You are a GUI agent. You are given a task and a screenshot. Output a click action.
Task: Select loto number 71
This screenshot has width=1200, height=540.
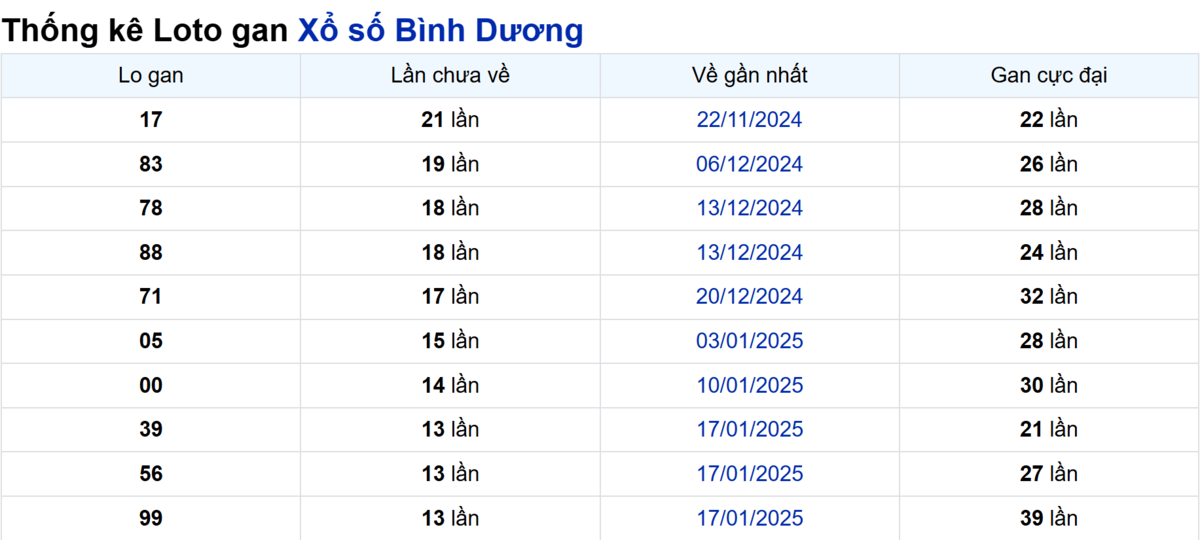(151, 297)
